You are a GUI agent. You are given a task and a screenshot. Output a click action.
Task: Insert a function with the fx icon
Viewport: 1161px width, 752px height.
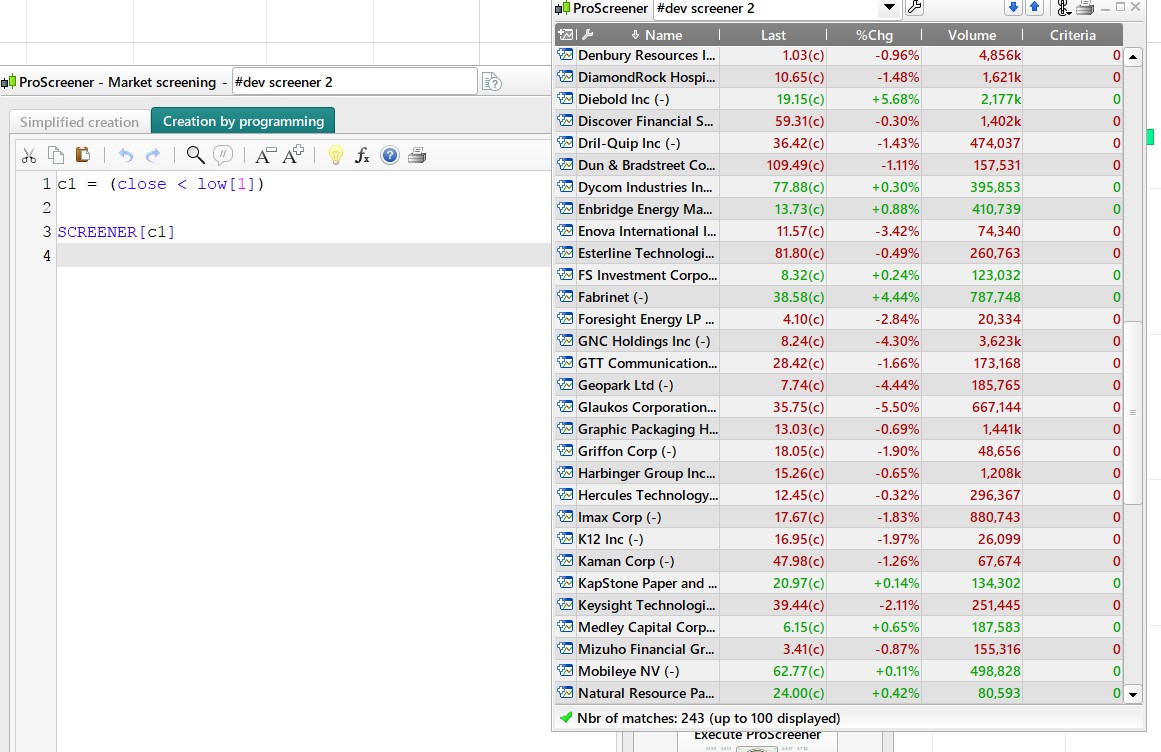tap(362, 155)
